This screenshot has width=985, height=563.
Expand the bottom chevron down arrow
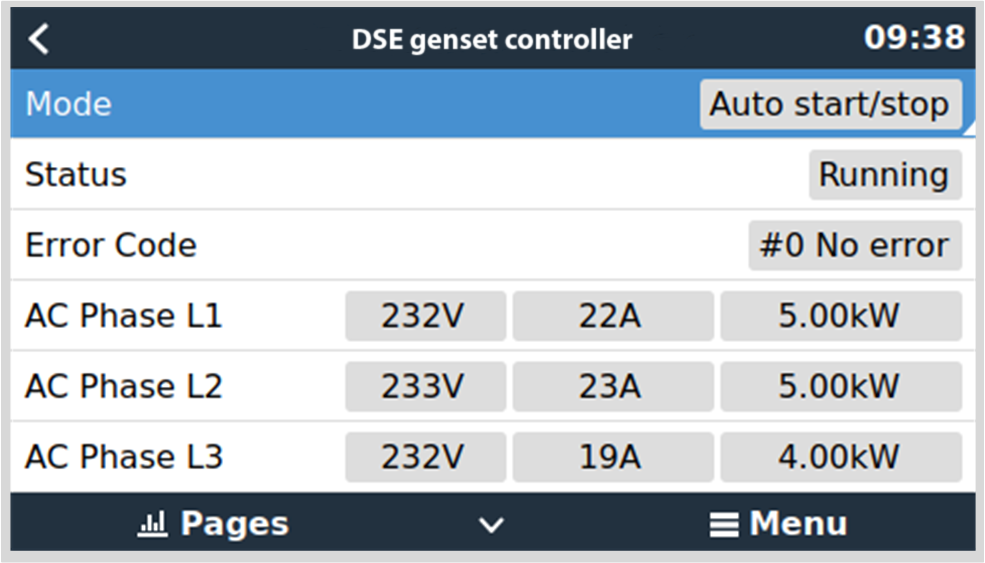491,525
